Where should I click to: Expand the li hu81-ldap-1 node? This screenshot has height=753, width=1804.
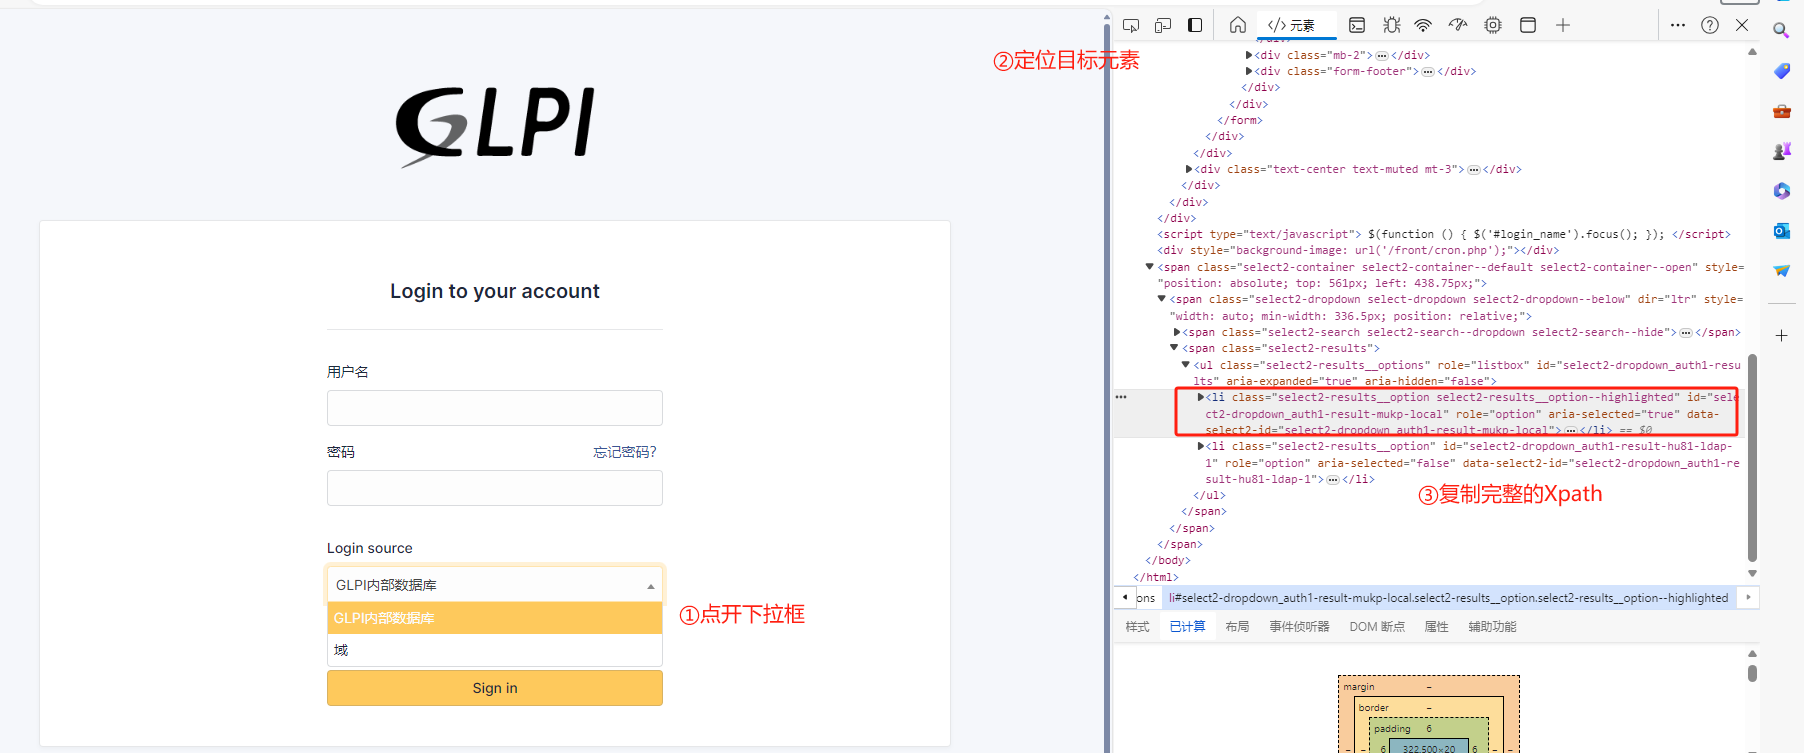pyautogui.click(x=1201, y=446)
